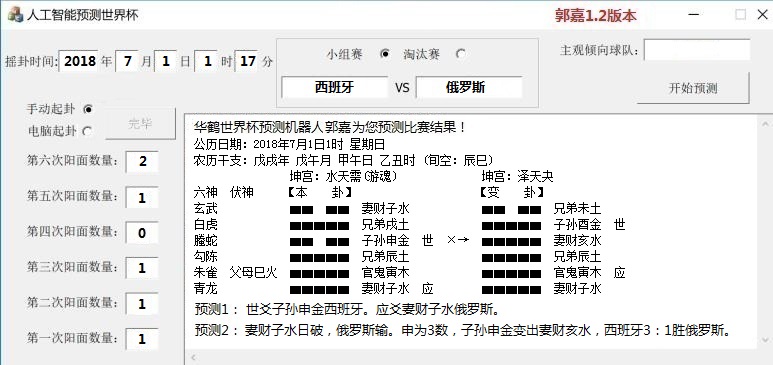Click the 农历干支 line in results

point(344,160)
